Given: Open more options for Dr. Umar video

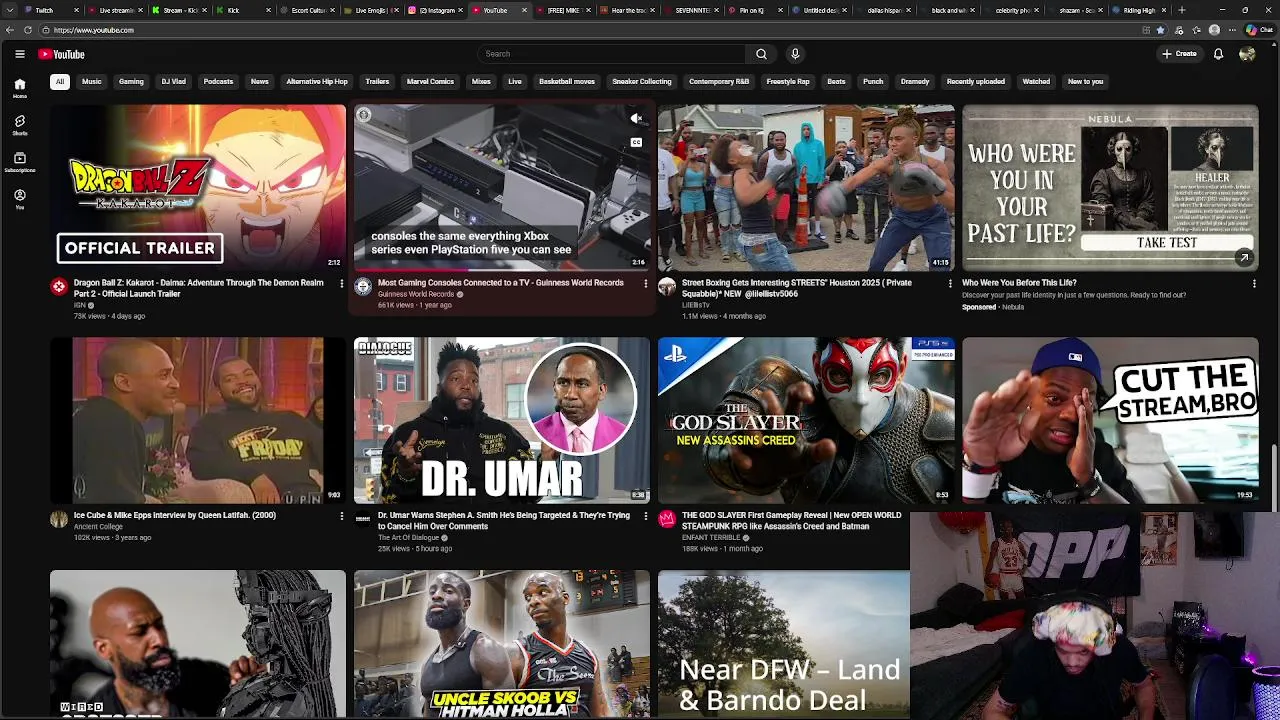Looking at the screenshot, I should pyautogui.click(x=645, y=516).
